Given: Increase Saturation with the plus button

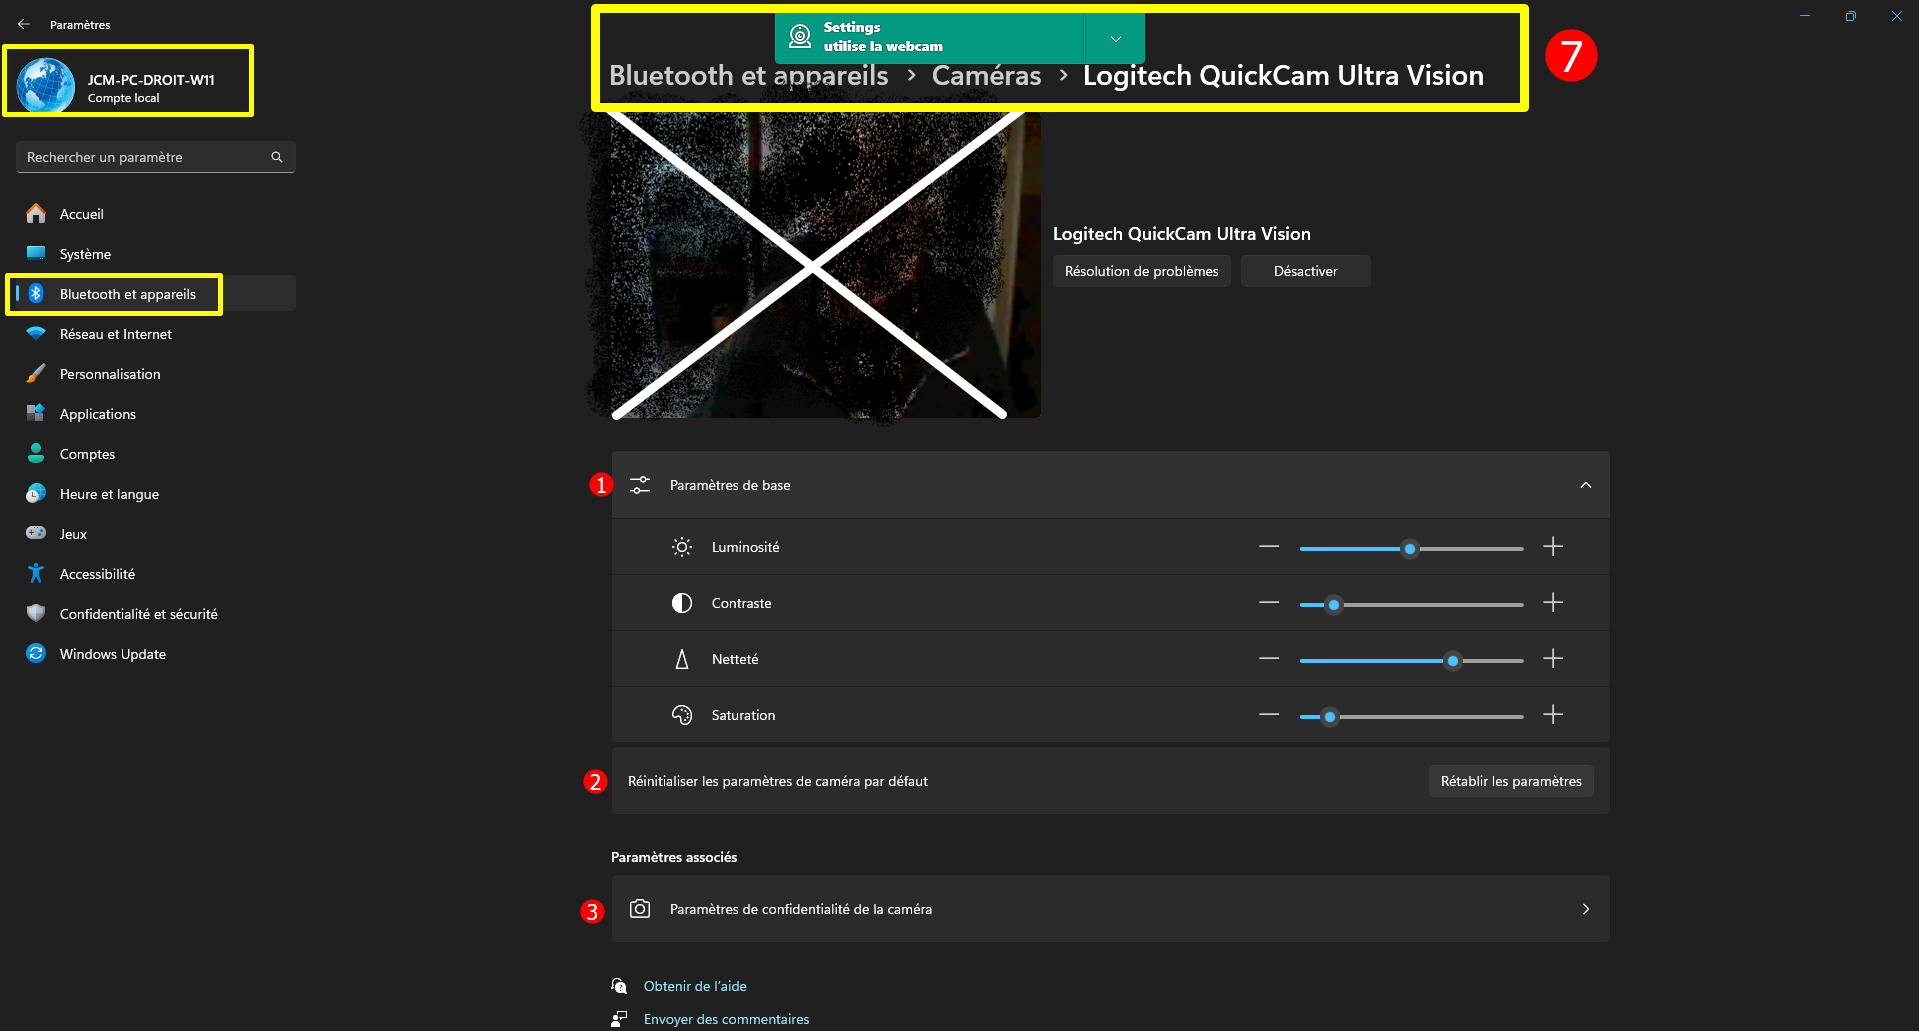Looking at the screenshot, I should pyautogui.click(x=1553, y=715).
